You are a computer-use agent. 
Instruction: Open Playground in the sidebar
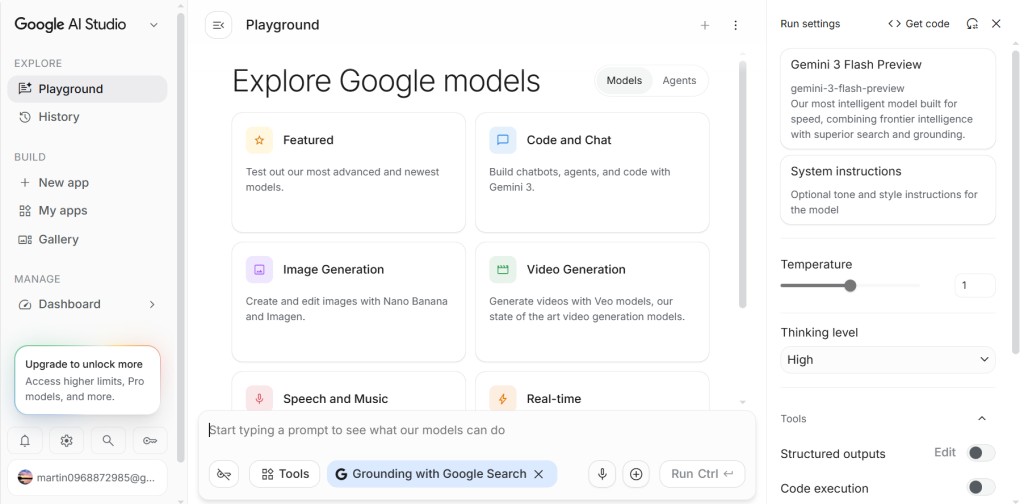tap(88, 89)
